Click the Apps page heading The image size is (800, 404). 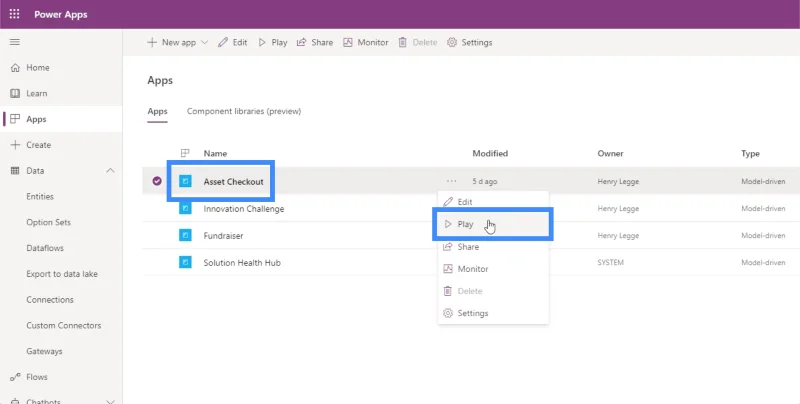point(160,80)
